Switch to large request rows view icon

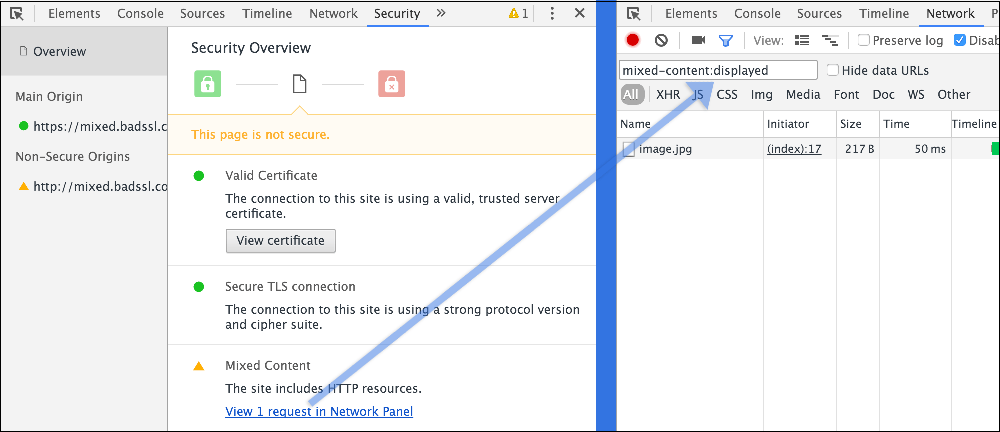[x=802, y=40]
